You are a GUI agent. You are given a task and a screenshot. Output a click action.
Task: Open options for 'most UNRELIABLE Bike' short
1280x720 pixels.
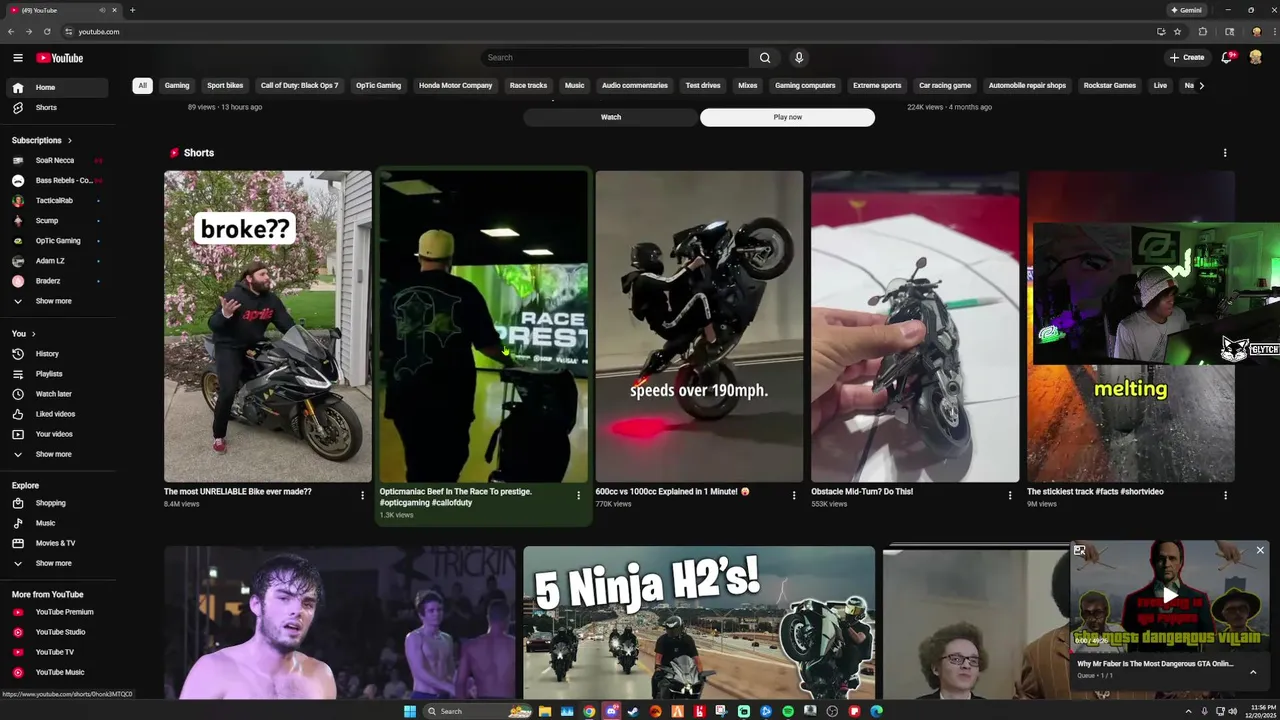click(x=362, y=495)
